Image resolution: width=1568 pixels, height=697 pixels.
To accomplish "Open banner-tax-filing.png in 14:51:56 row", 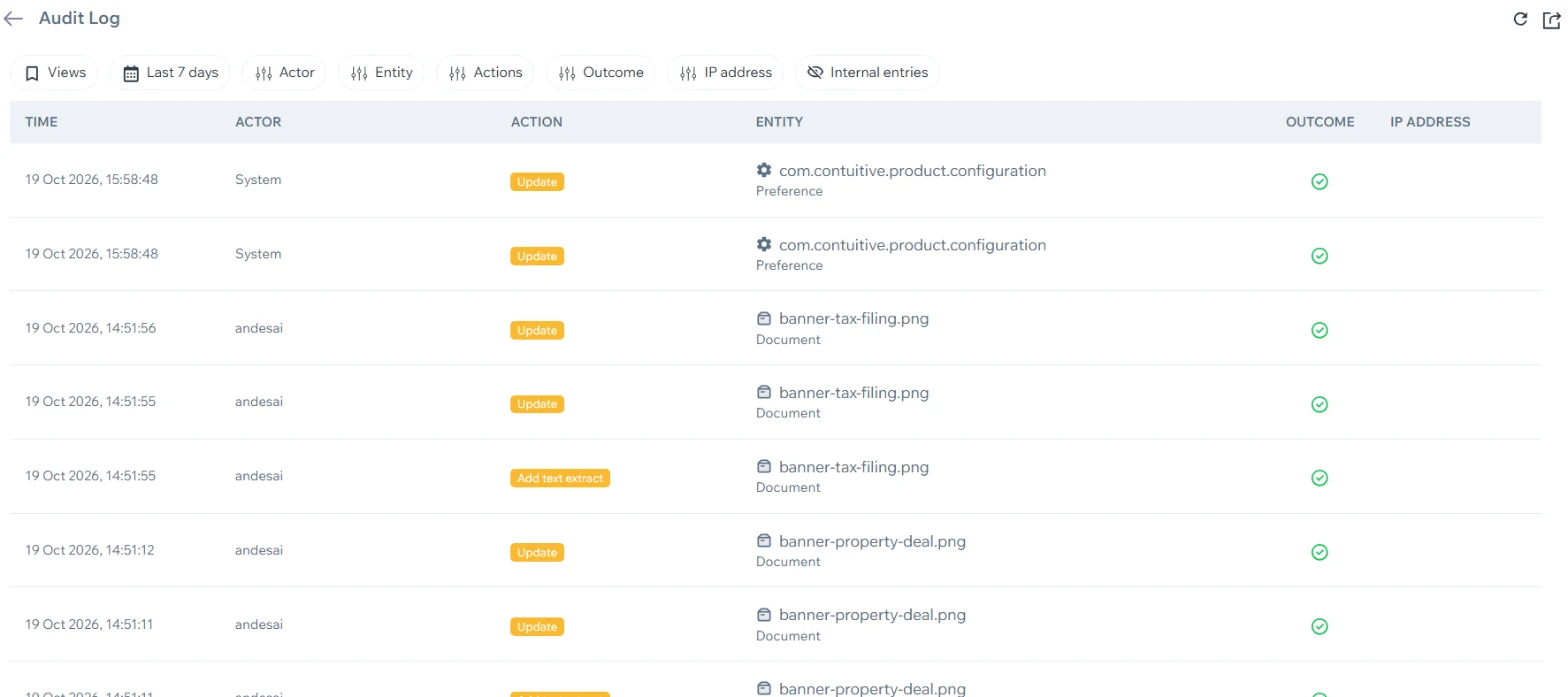I will coord(854,319).
